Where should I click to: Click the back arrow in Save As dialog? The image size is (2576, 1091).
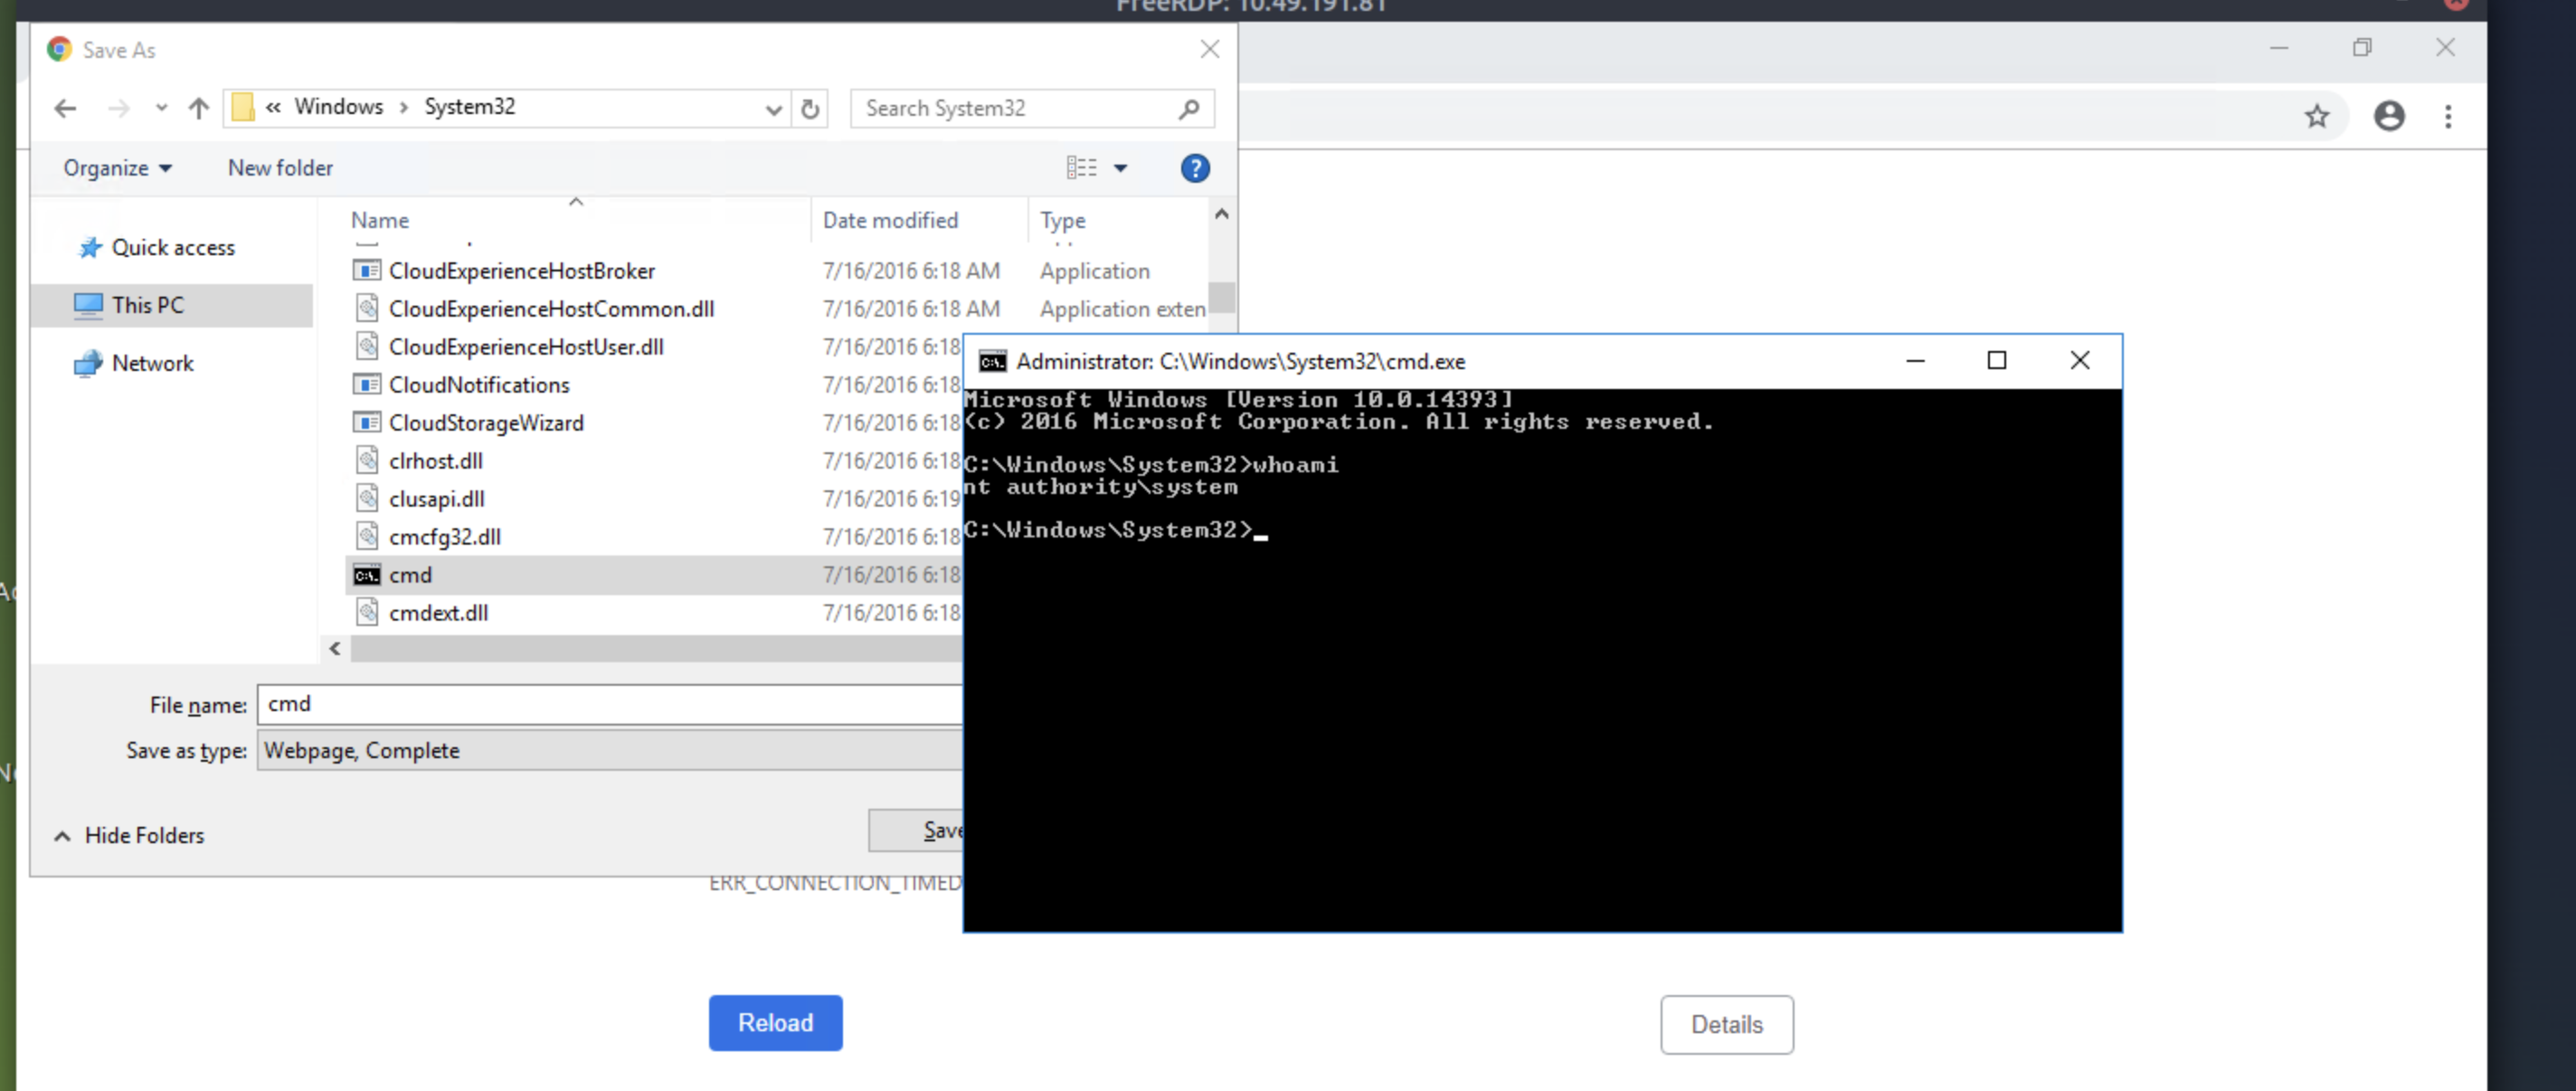click(x=66, y=108)
